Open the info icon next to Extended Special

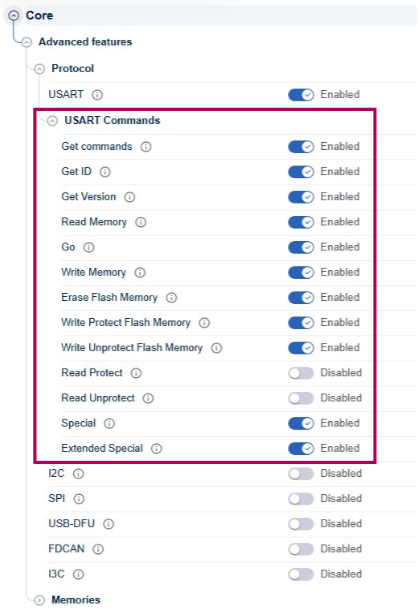pyautogui.click(x=157, y=449)
